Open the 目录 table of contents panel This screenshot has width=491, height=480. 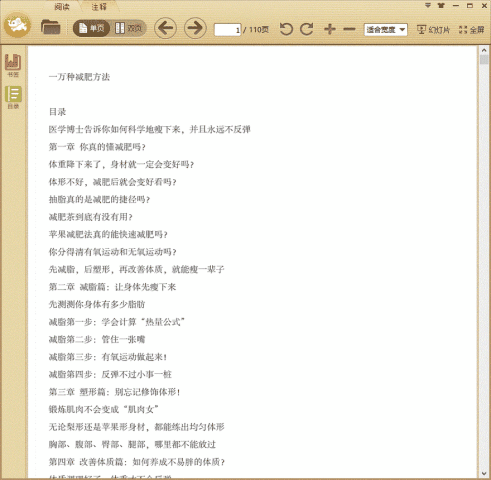13,97
